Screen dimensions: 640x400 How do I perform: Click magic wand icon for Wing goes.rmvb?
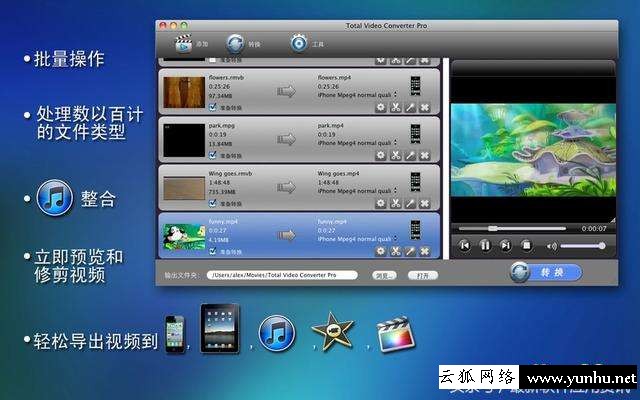(410, 203)
